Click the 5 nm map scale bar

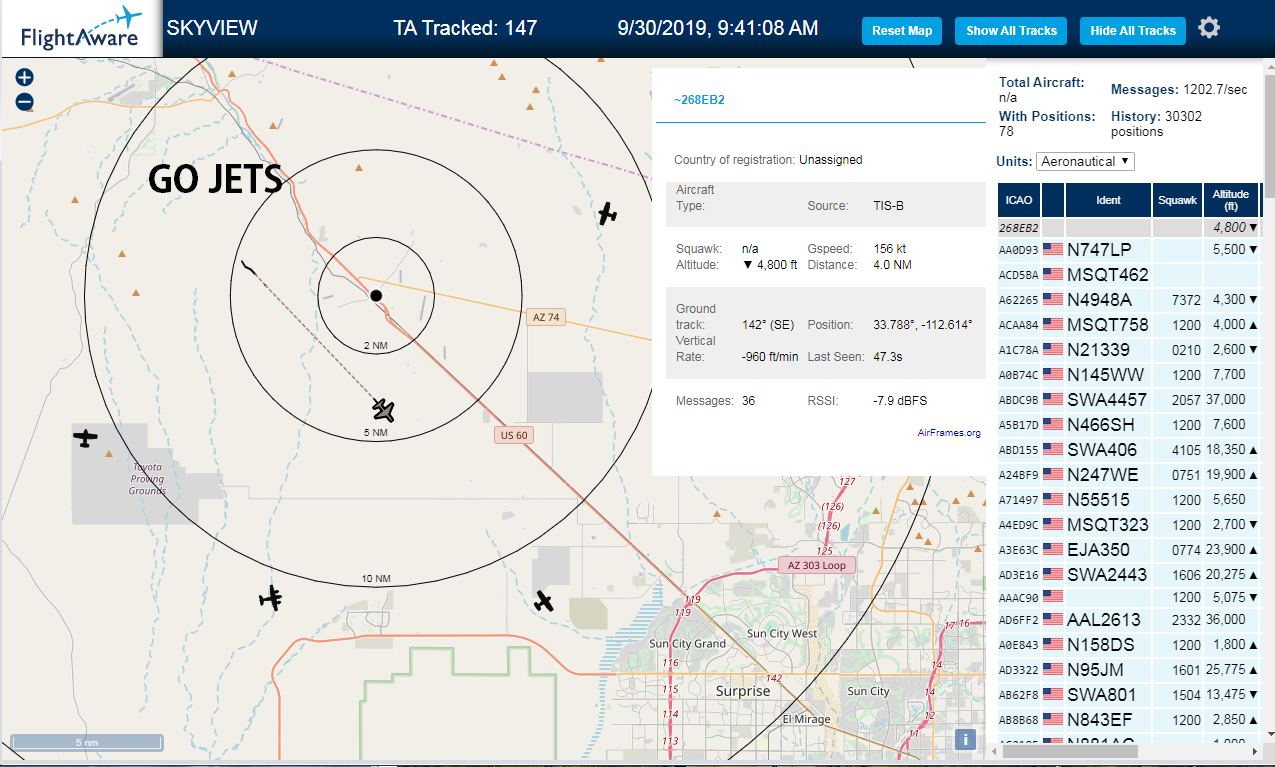[86, 742]
